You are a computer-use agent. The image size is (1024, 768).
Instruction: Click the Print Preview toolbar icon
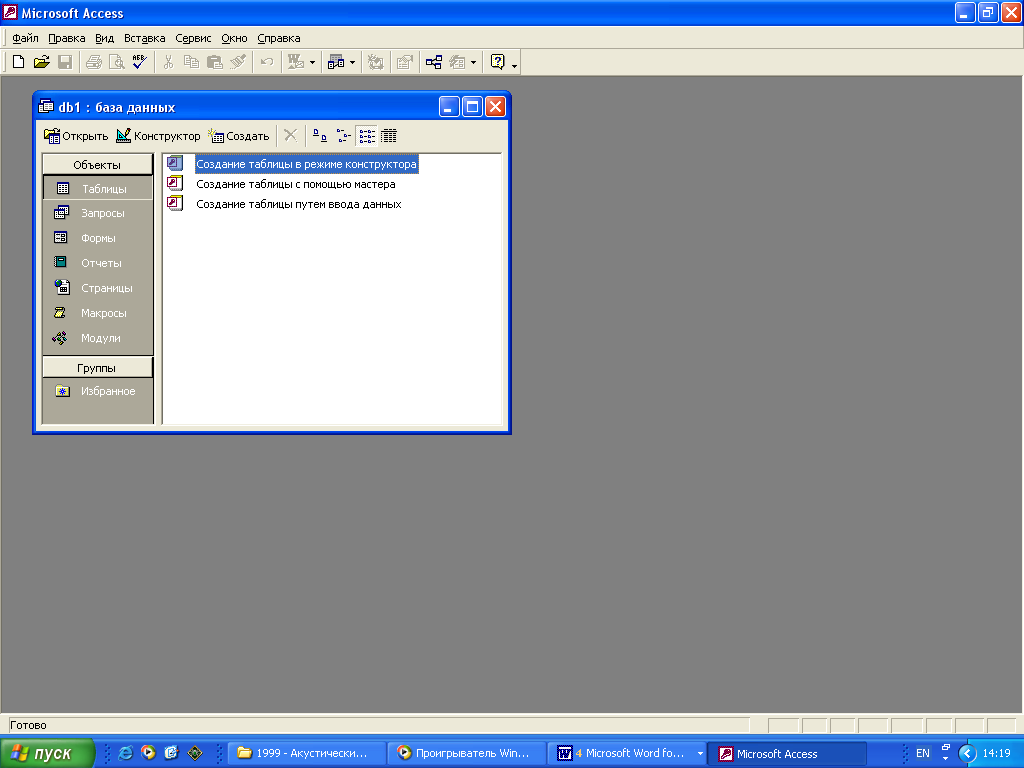click(116, 62)
